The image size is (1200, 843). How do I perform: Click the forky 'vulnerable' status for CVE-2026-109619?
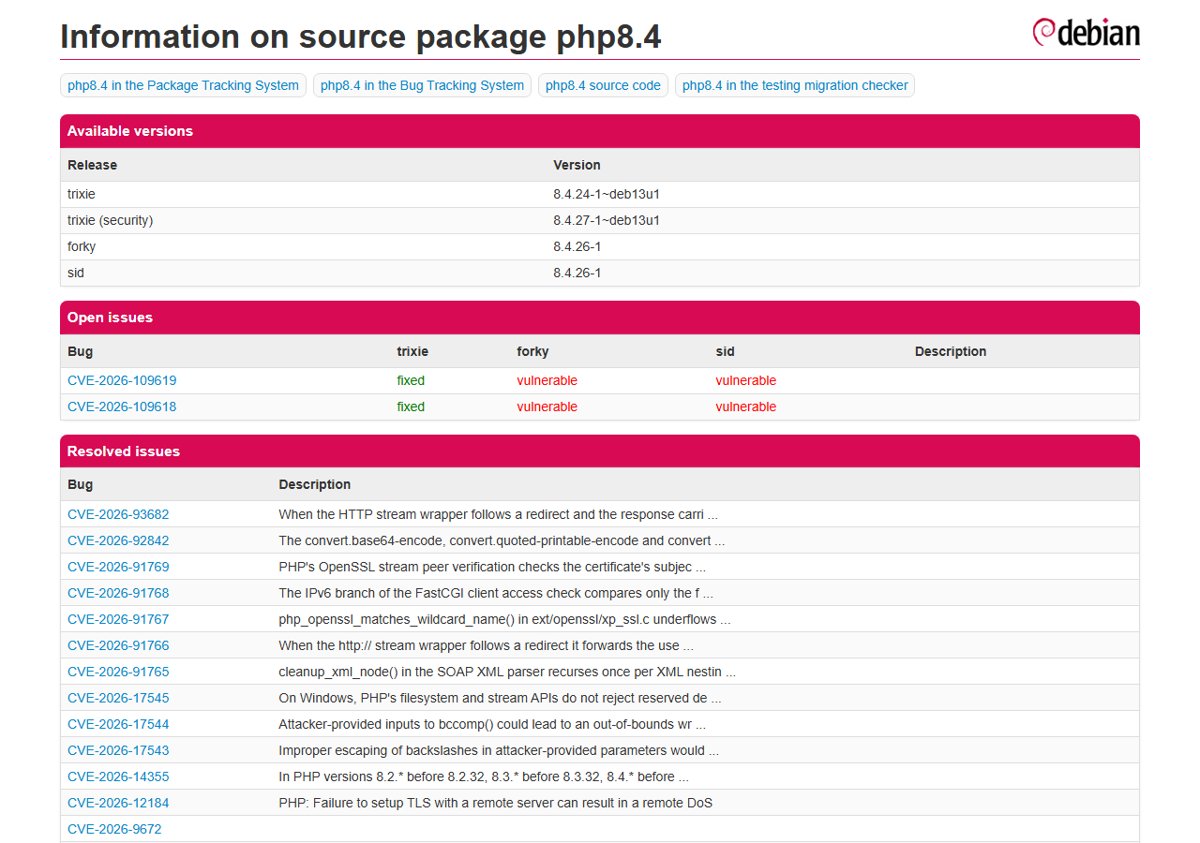(547, 381)
